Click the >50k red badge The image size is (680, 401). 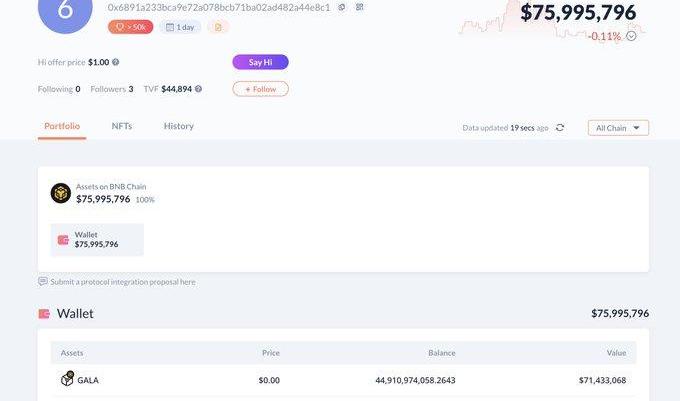131,27
